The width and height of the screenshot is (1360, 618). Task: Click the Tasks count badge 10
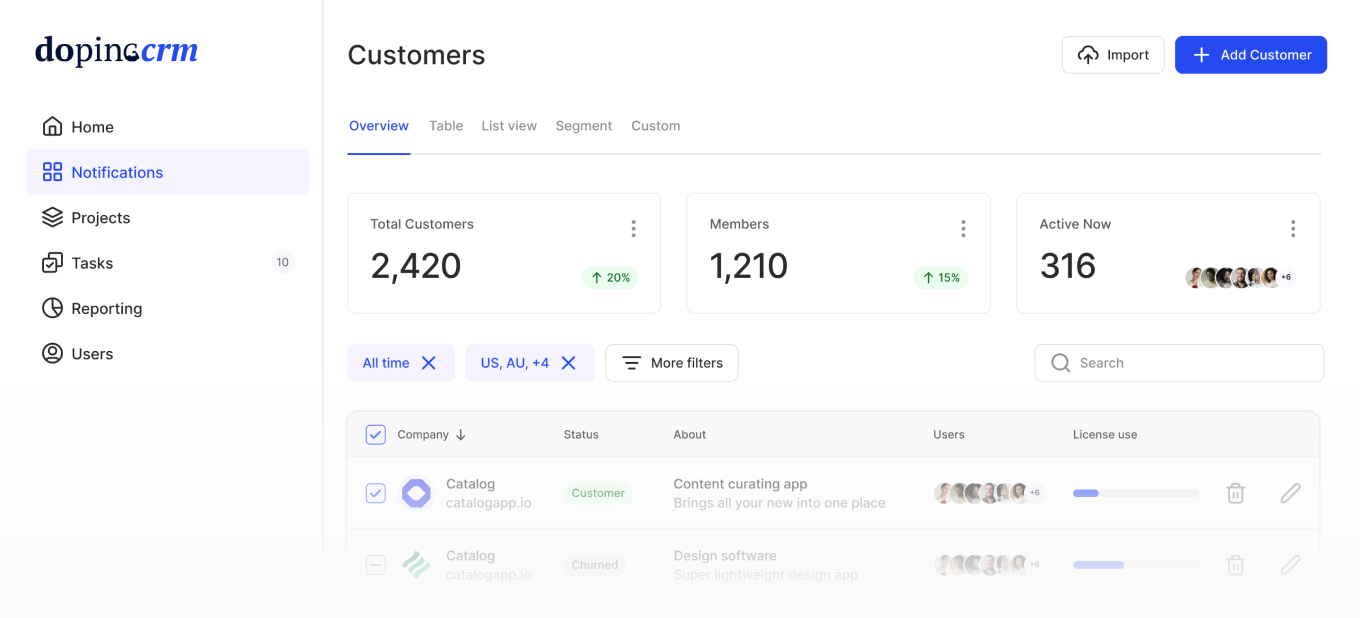pos(283,263)
